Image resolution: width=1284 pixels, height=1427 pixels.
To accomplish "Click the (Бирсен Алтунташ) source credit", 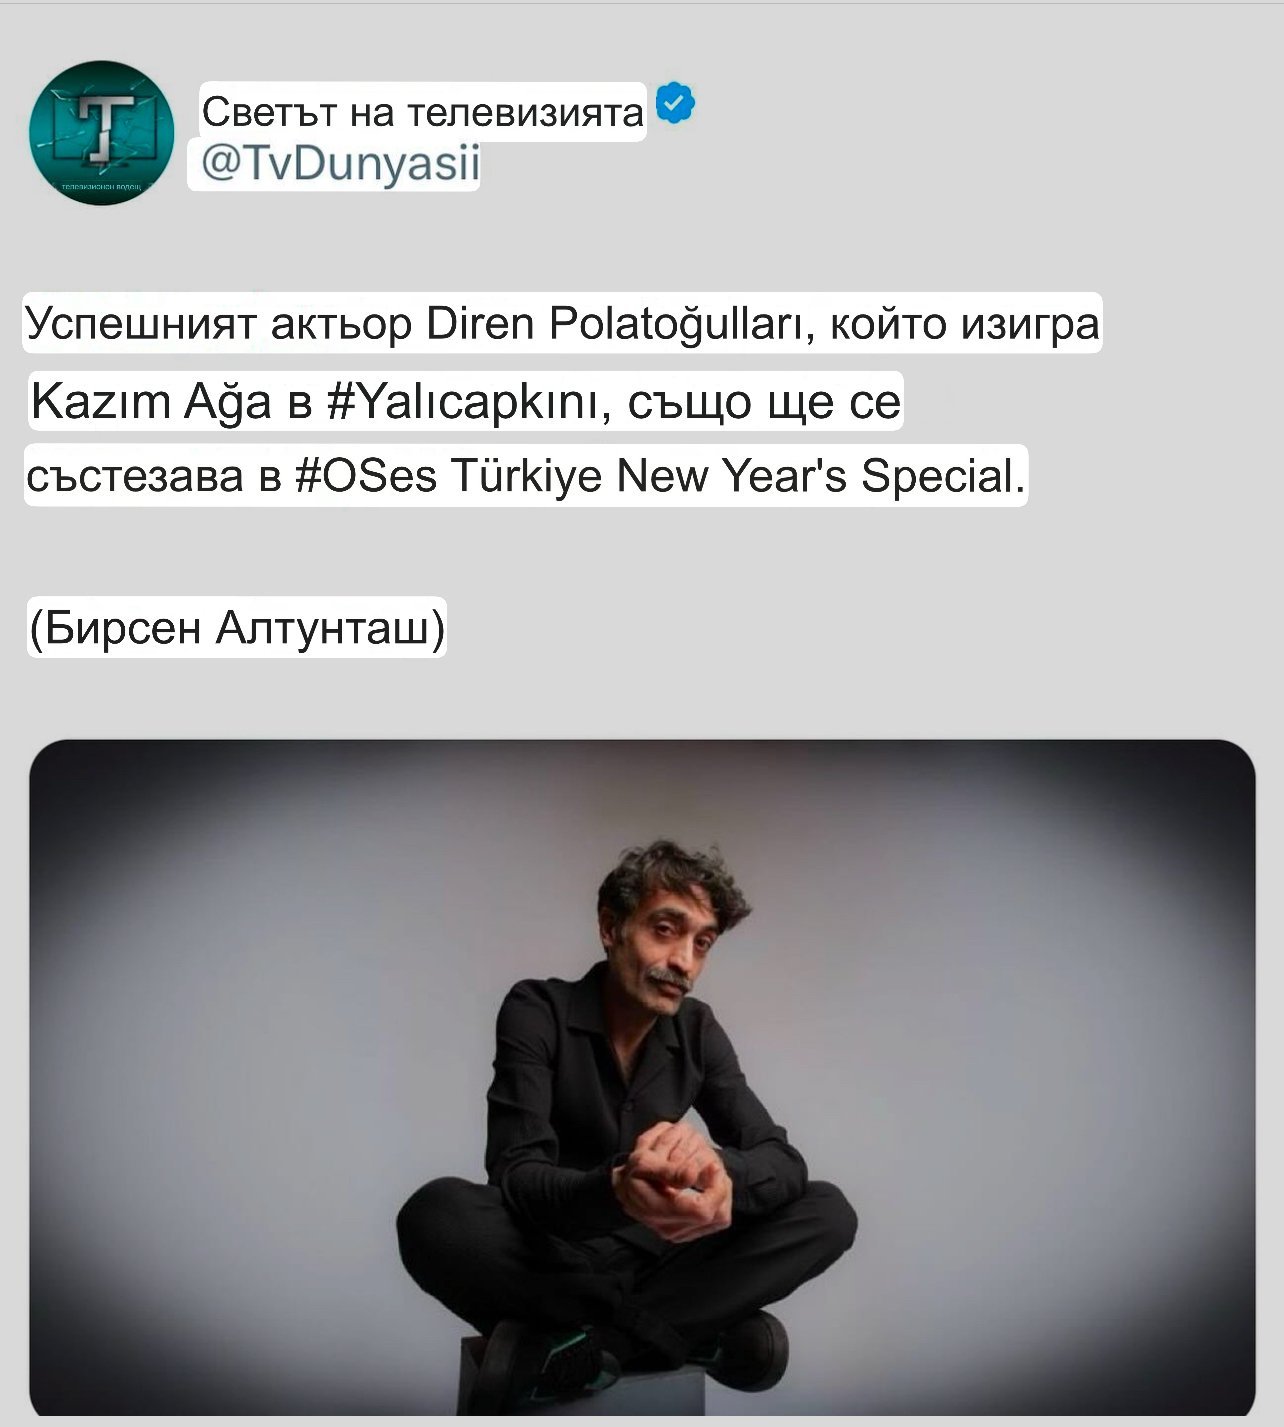I will tap(237, 629).
